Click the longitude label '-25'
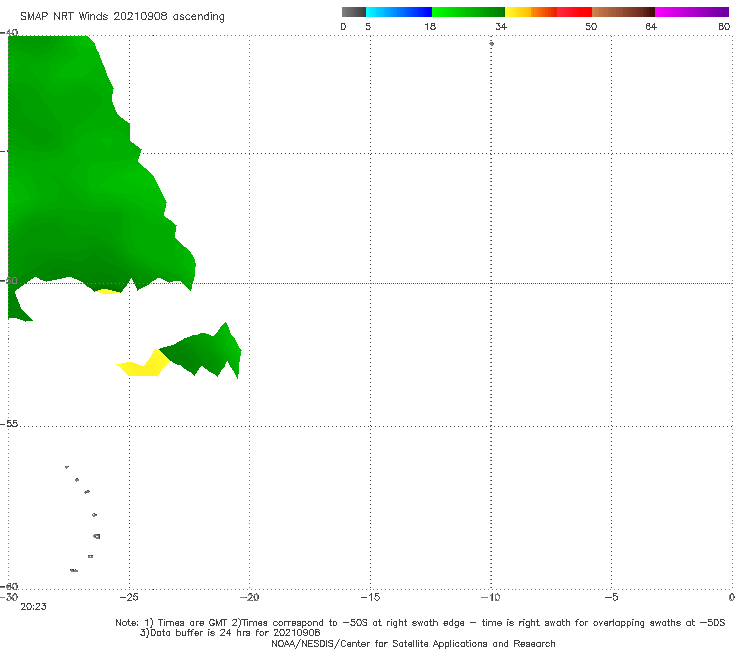 (128, 597)
